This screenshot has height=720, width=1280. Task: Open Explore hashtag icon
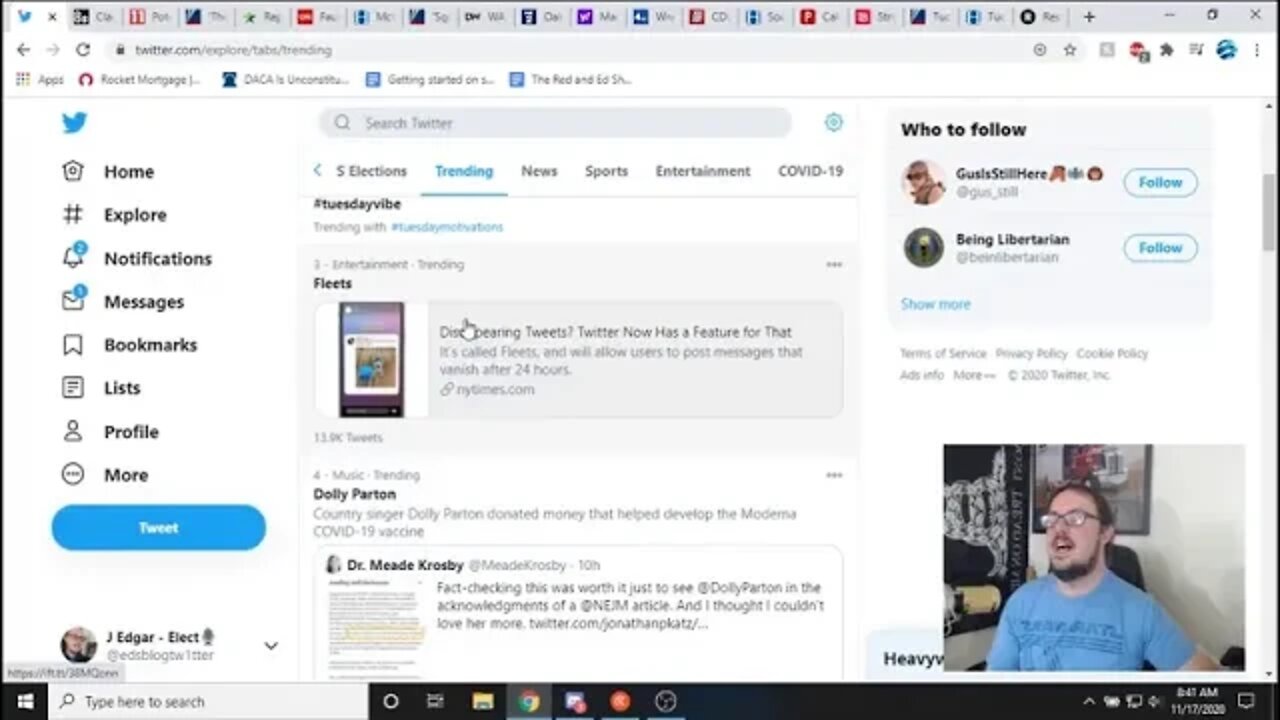[73, 214]
